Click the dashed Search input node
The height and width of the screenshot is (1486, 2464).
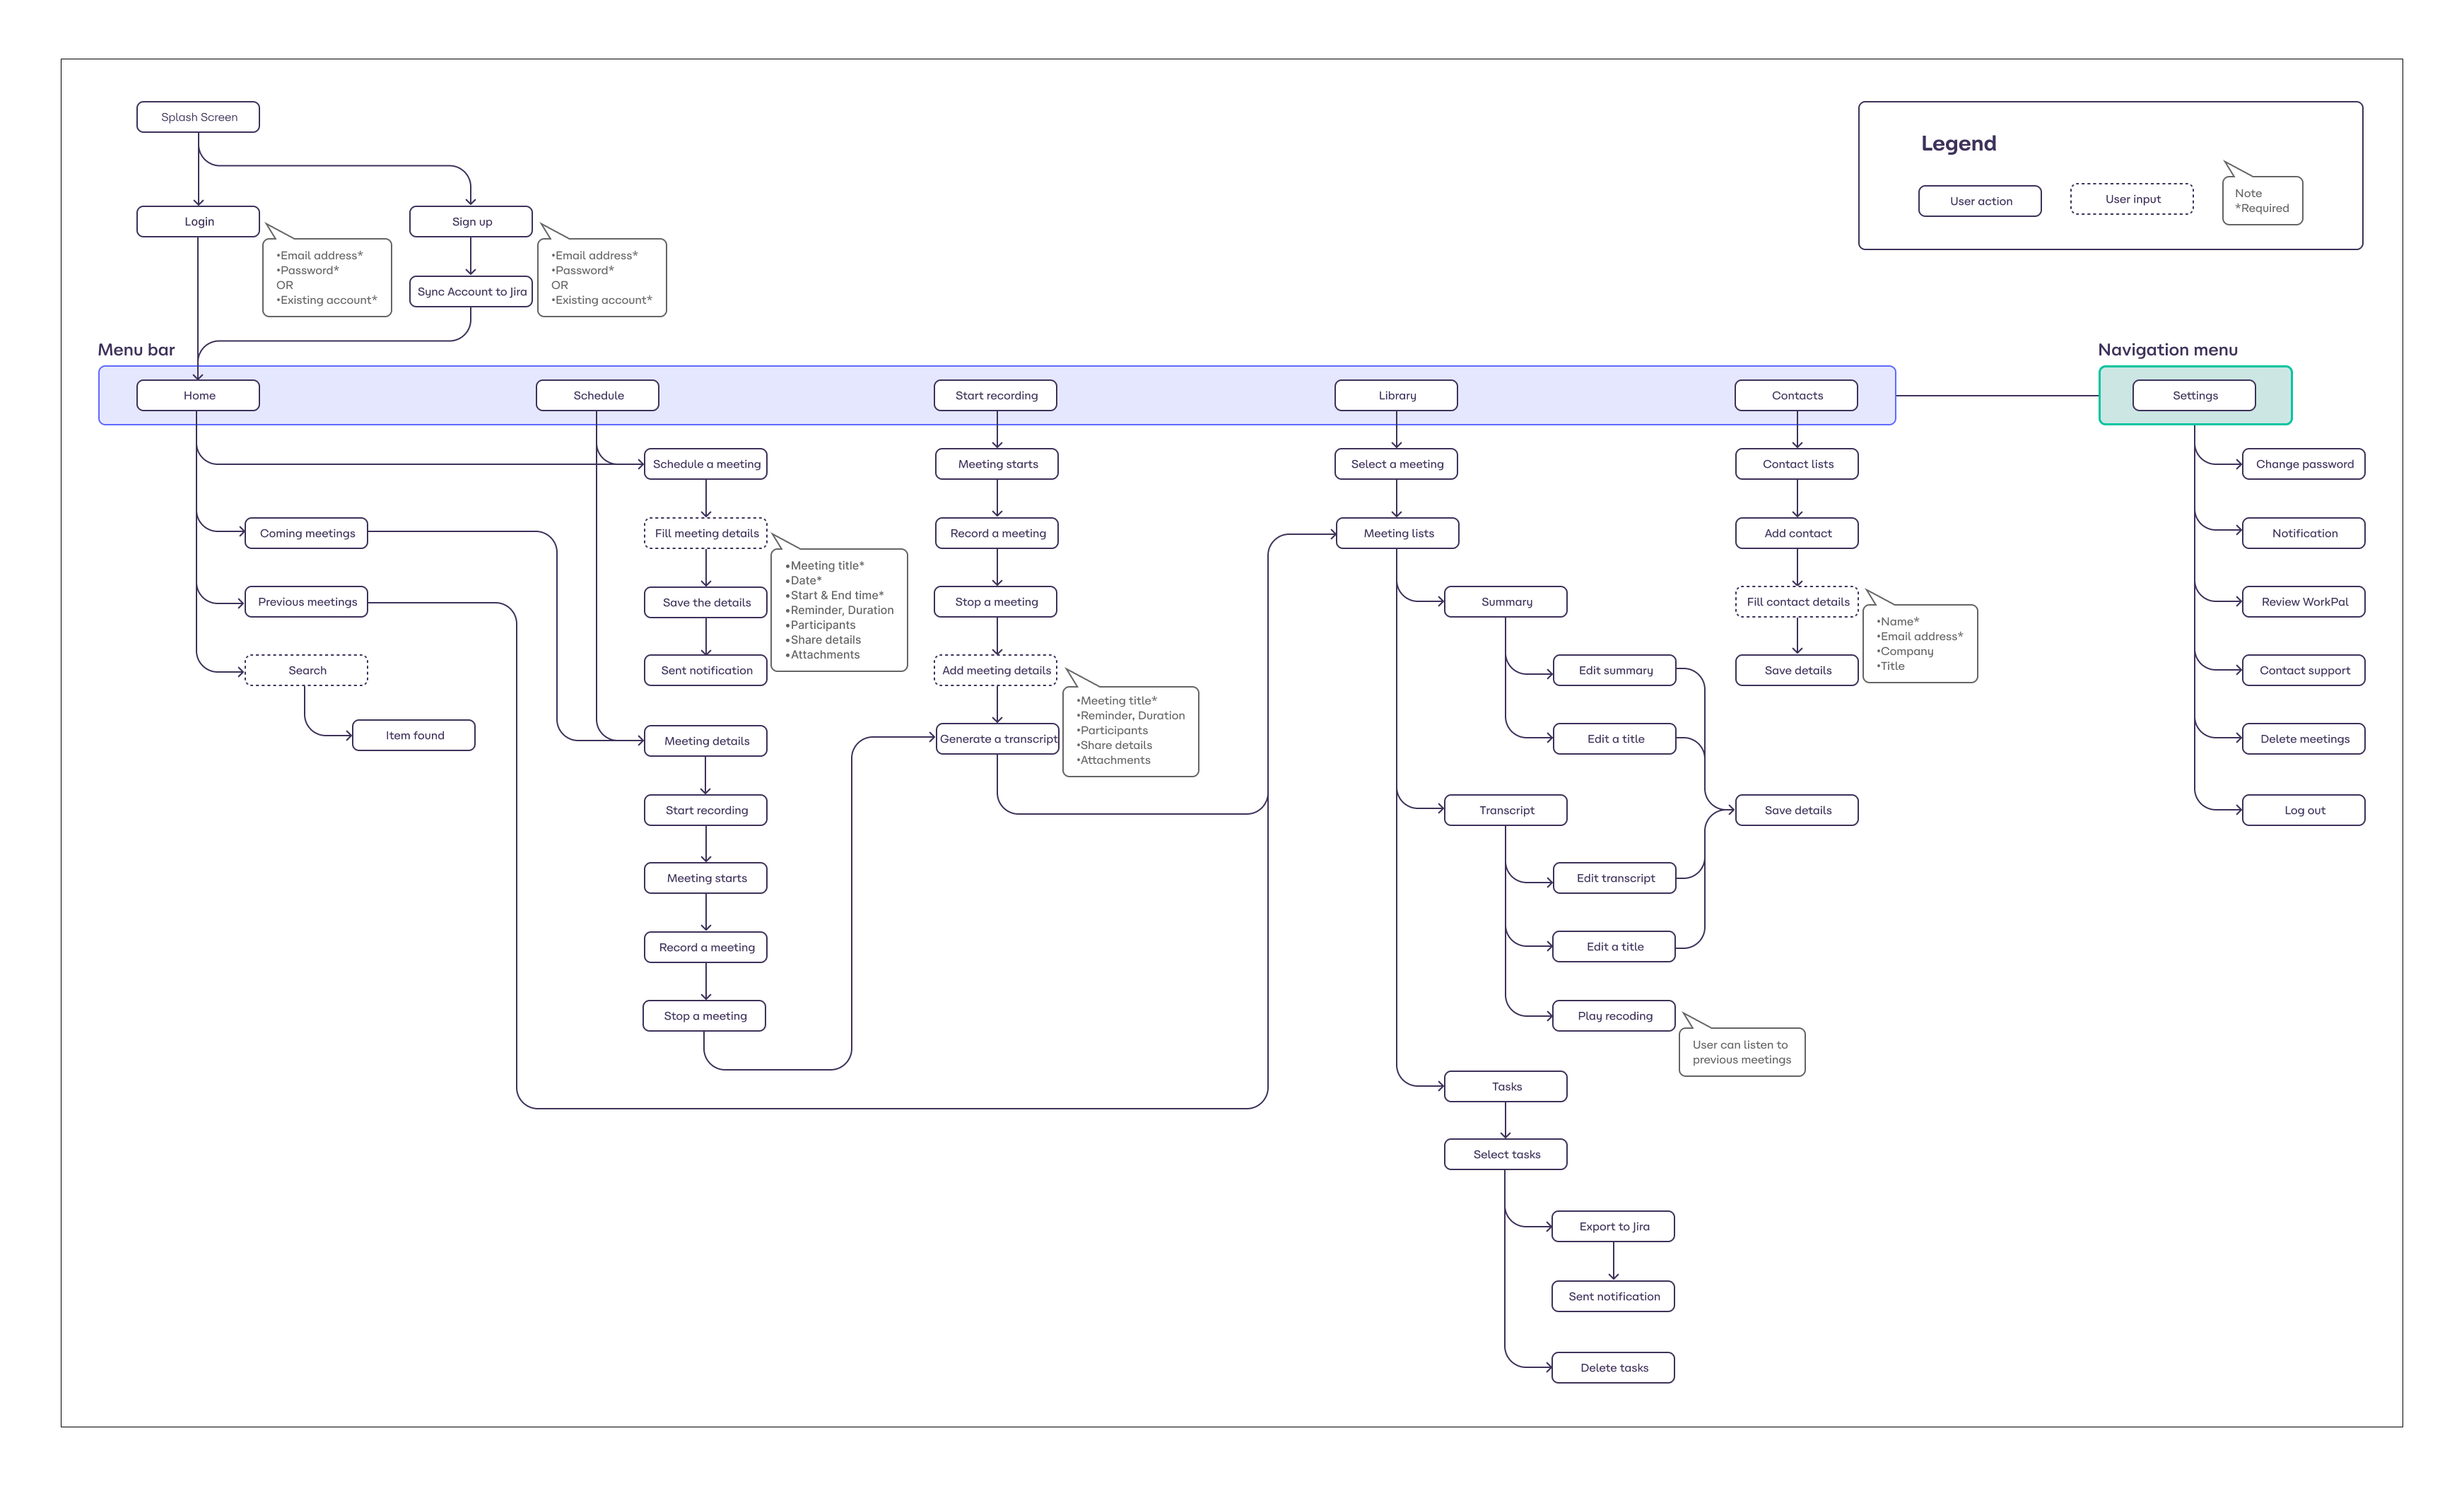click(307, 670)
